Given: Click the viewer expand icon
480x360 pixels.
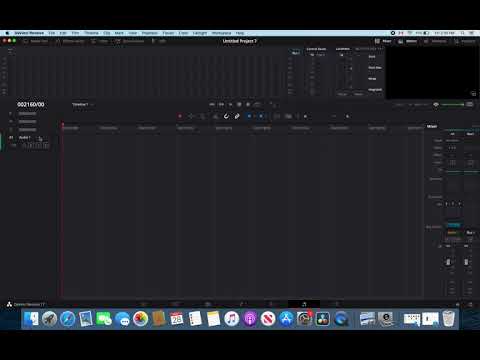Looking at the screenshot, I should [x=473, y=94].
